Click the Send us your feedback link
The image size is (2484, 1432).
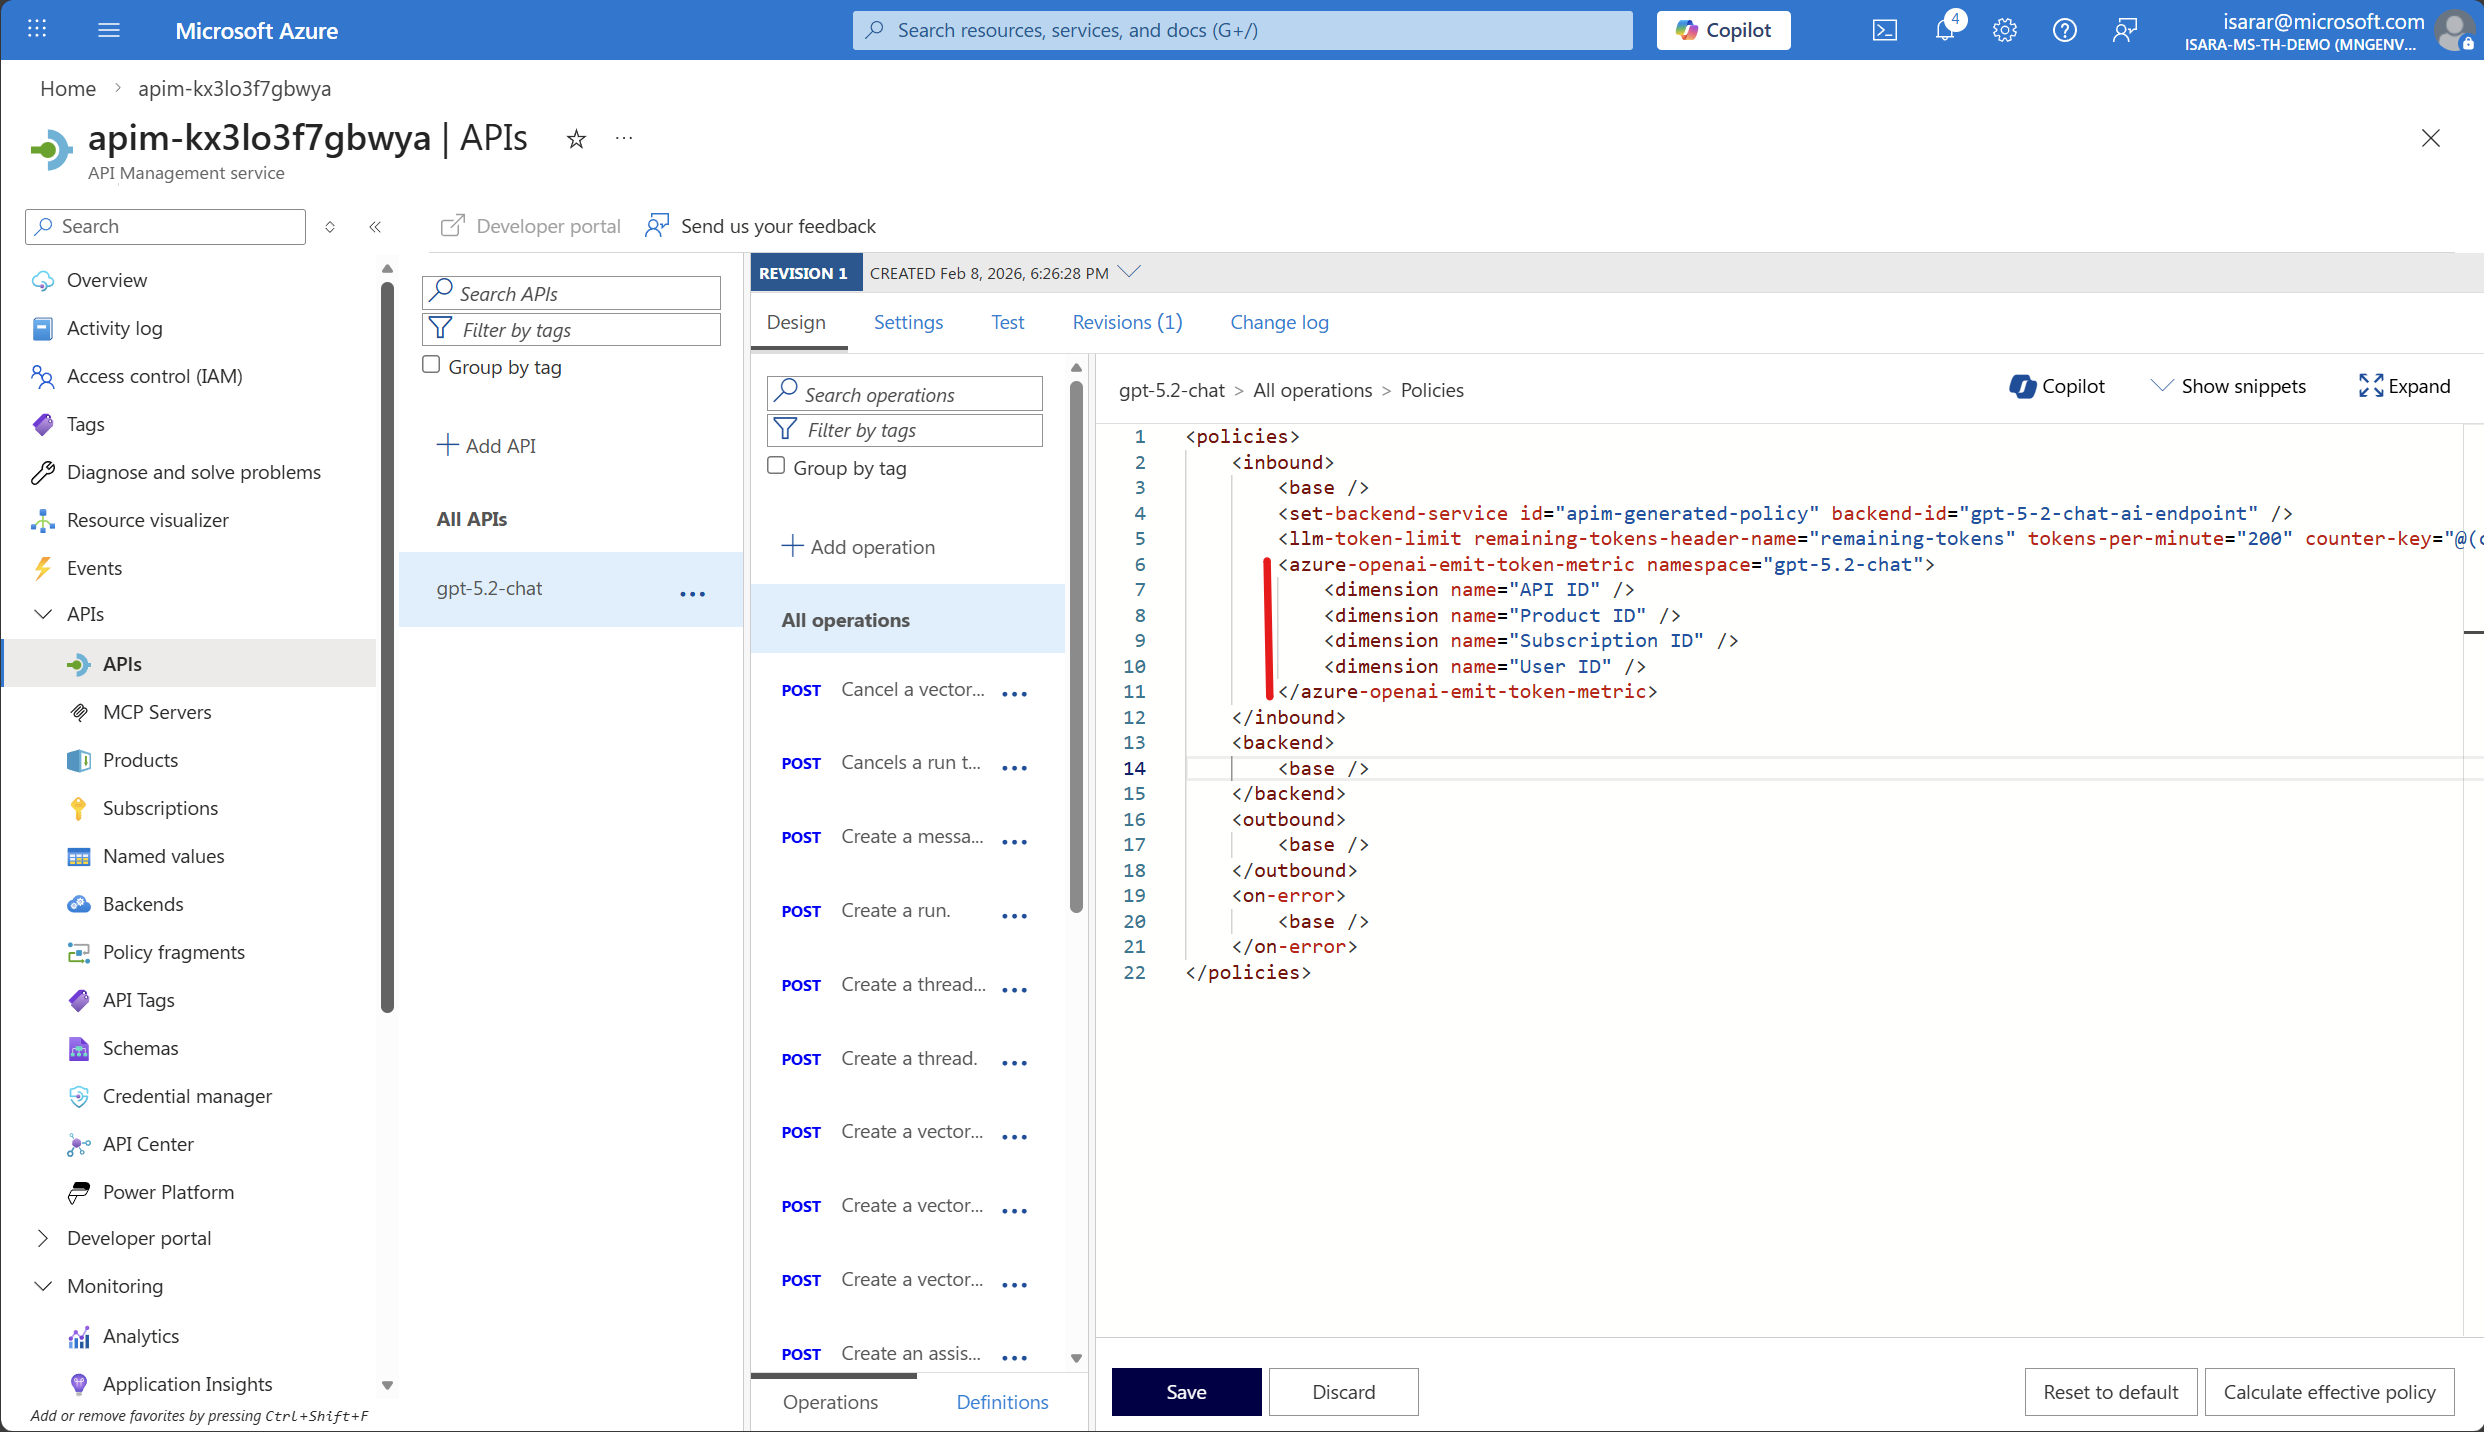tap(761, 227)
